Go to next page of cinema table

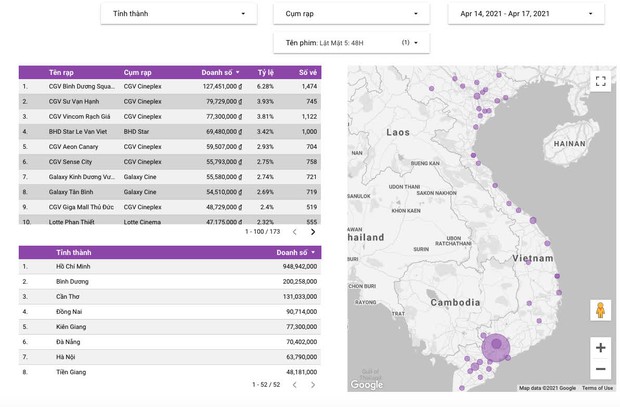(313, 232)
